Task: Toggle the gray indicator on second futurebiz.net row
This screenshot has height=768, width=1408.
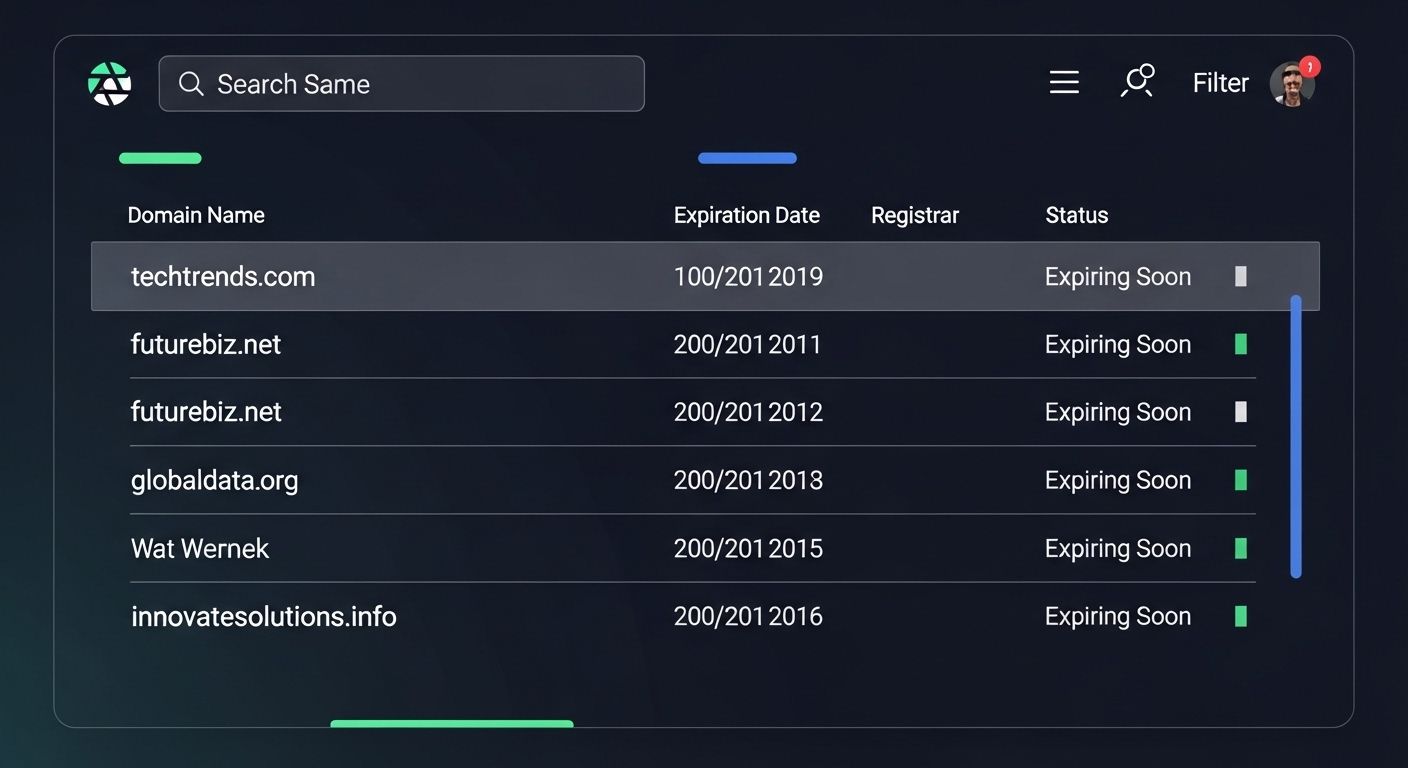Action: [1240, 412]
